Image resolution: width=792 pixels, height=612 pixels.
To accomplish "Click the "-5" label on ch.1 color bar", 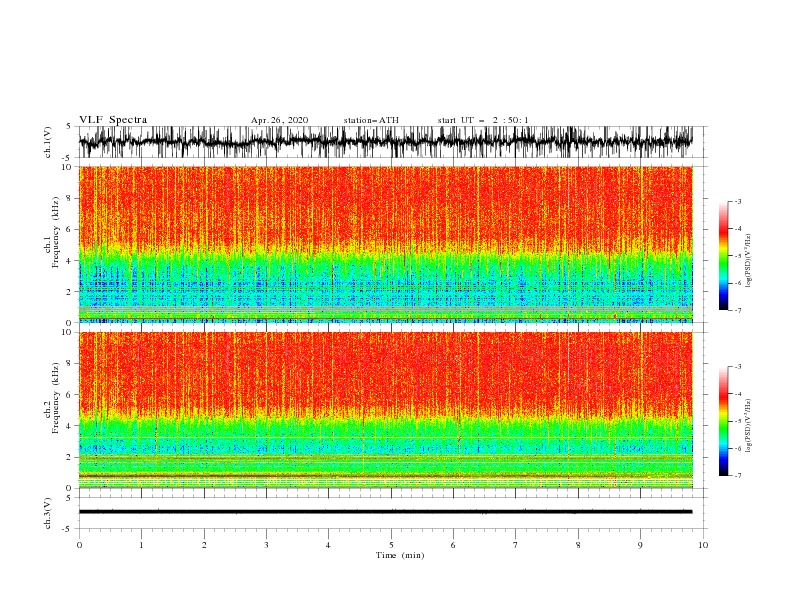I will (738, 256).
